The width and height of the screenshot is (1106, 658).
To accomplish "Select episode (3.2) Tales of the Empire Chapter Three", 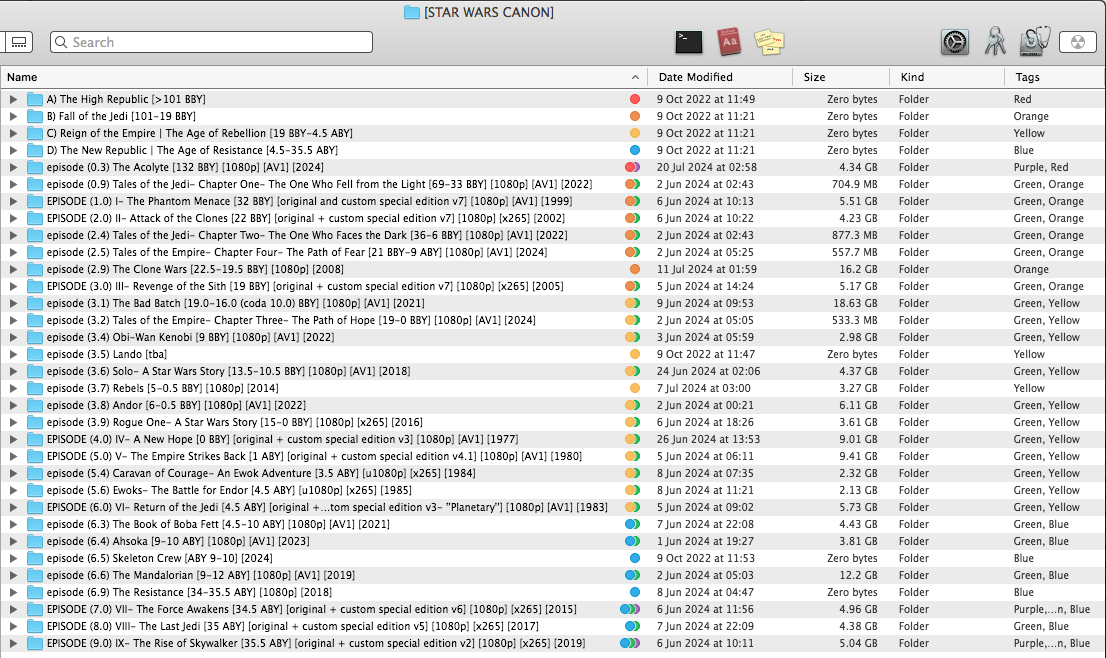I will pos(553,320).
